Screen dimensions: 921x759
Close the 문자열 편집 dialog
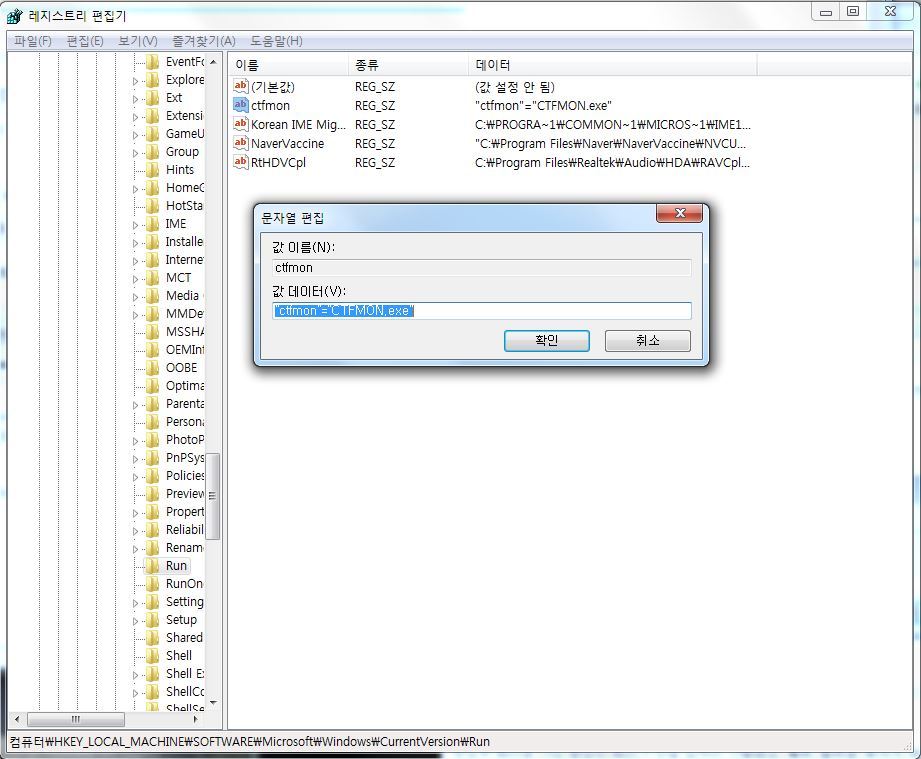pos(681,214)
